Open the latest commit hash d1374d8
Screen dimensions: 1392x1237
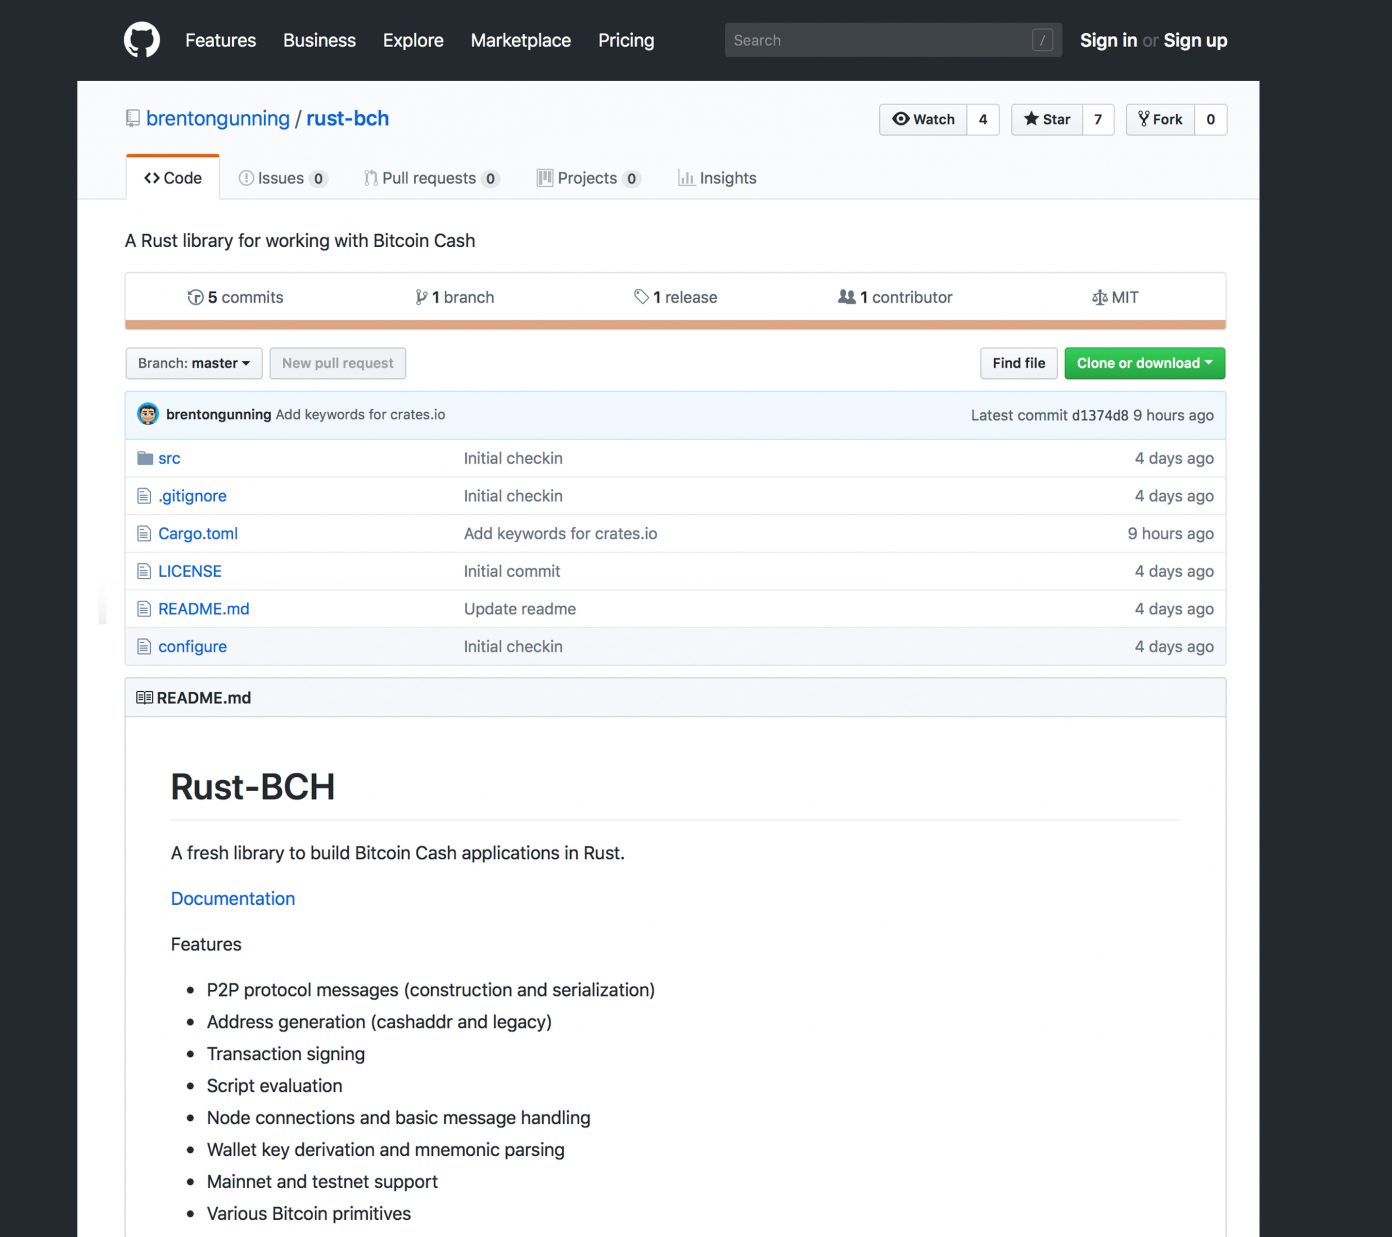[x=1100, y=415]
